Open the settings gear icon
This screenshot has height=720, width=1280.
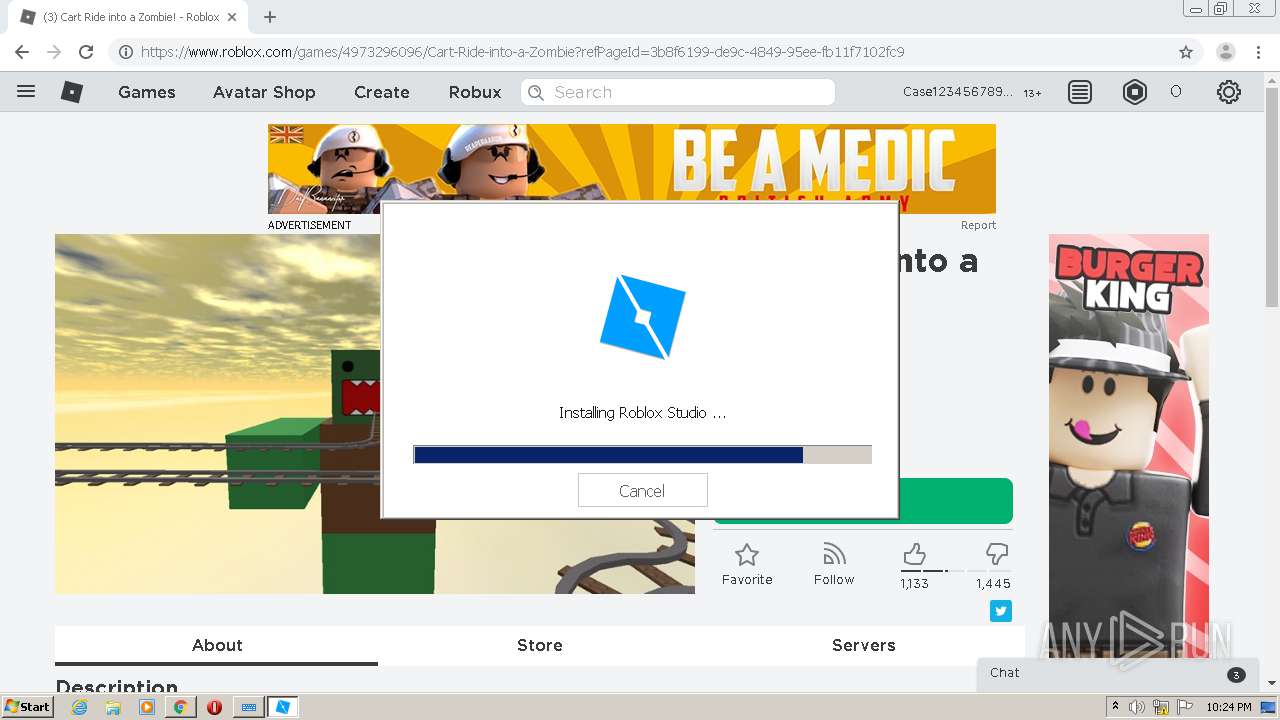click(x=1229, y=92)
